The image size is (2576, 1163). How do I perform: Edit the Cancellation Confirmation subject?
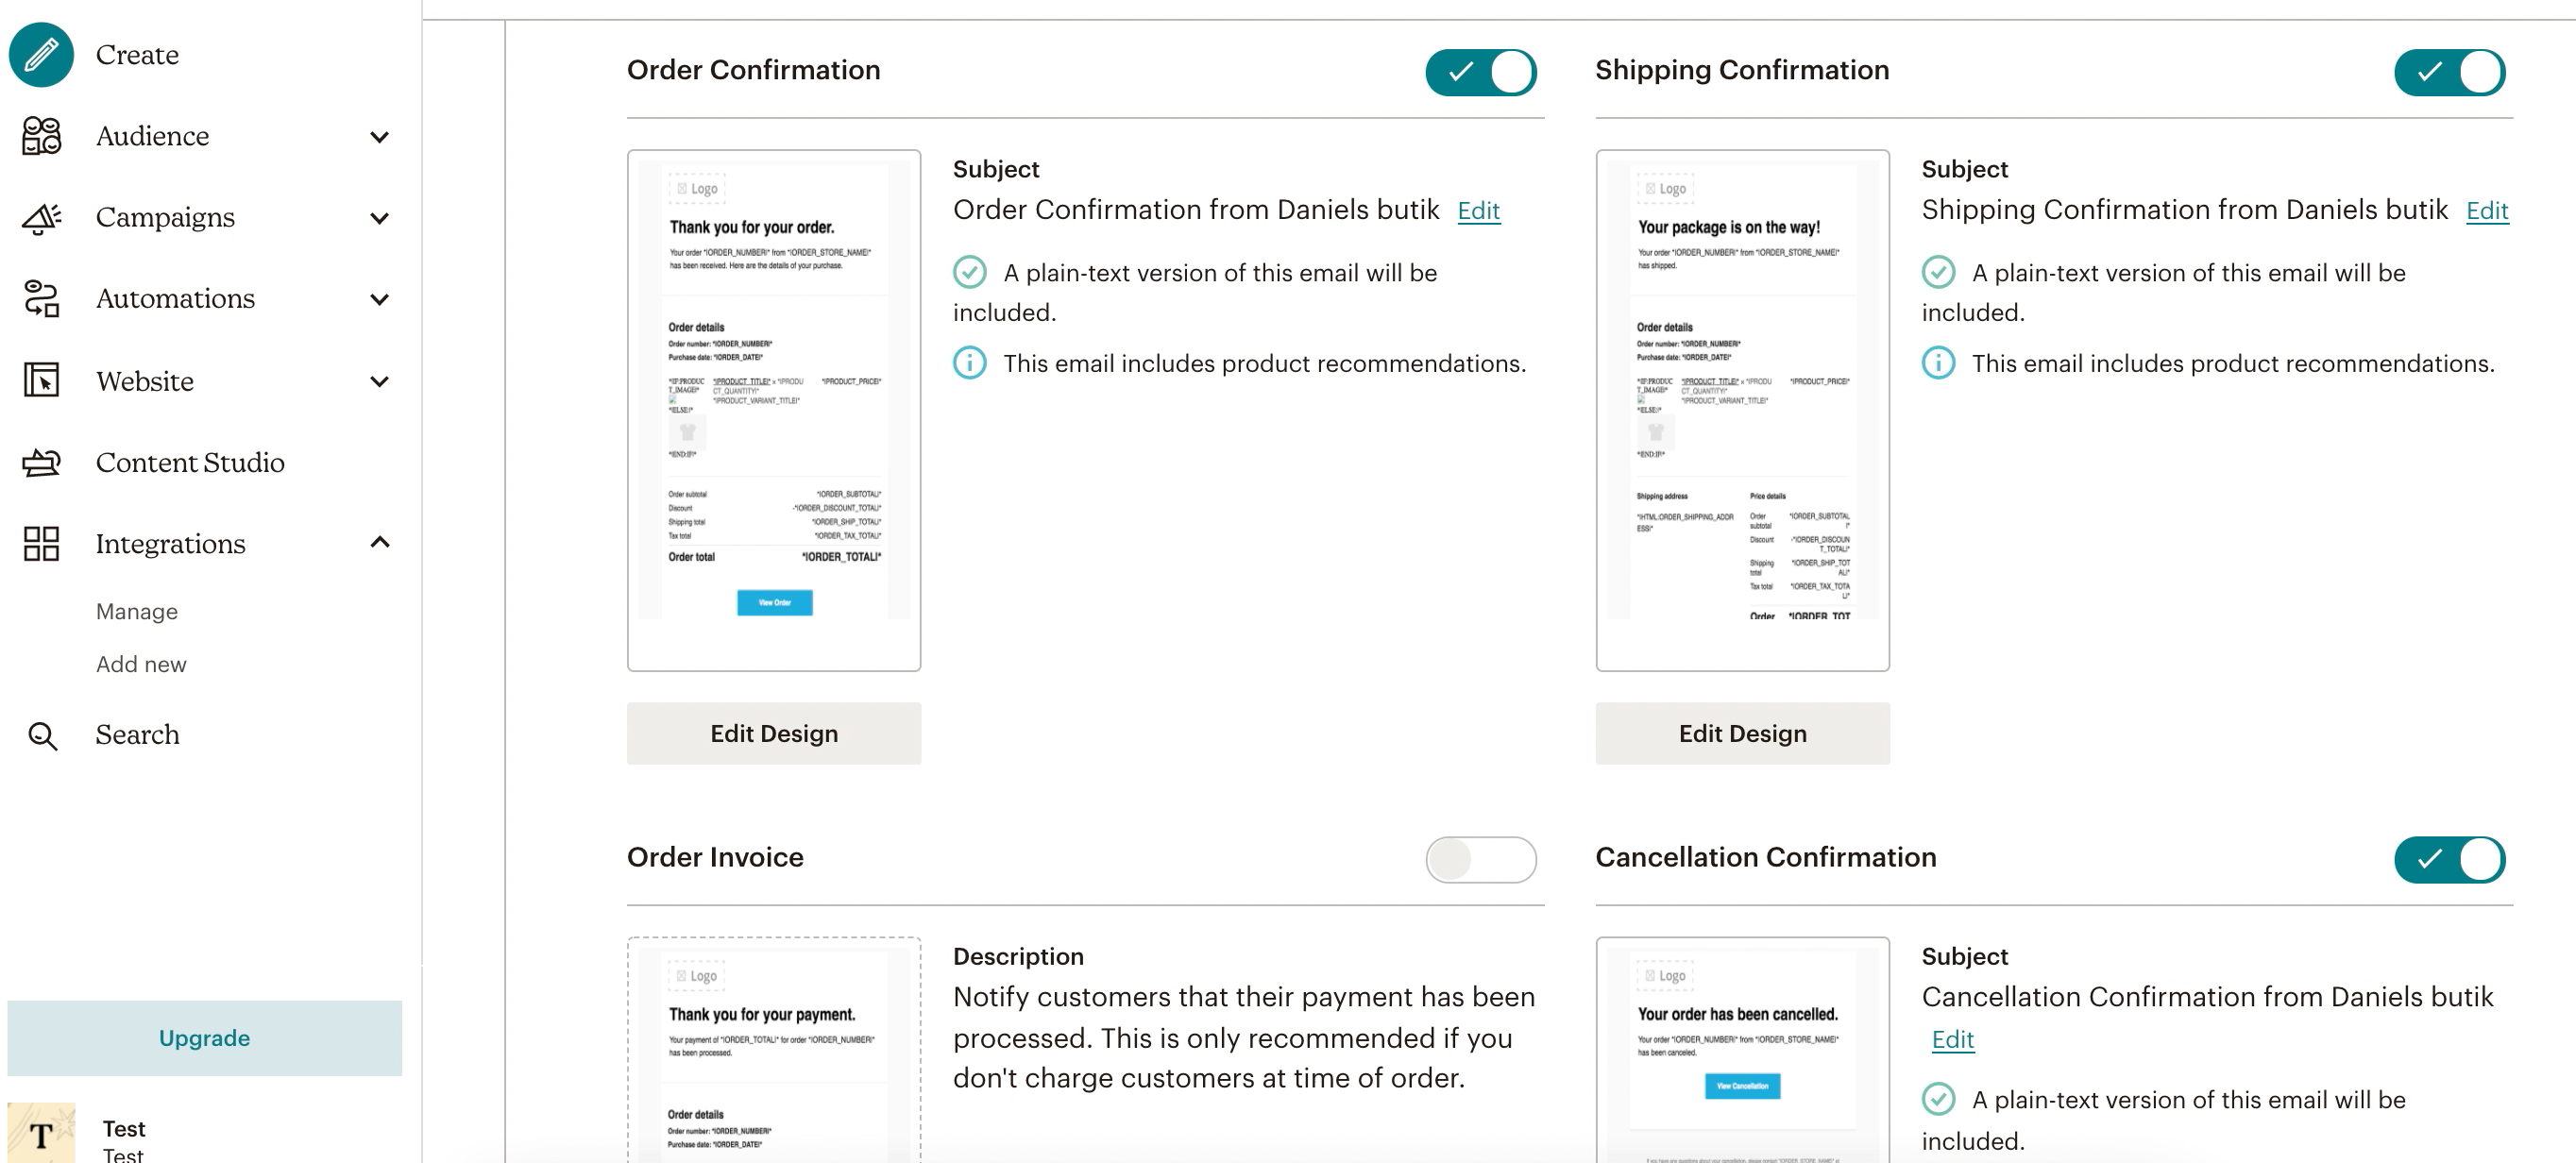[x=1952, y=1039]
